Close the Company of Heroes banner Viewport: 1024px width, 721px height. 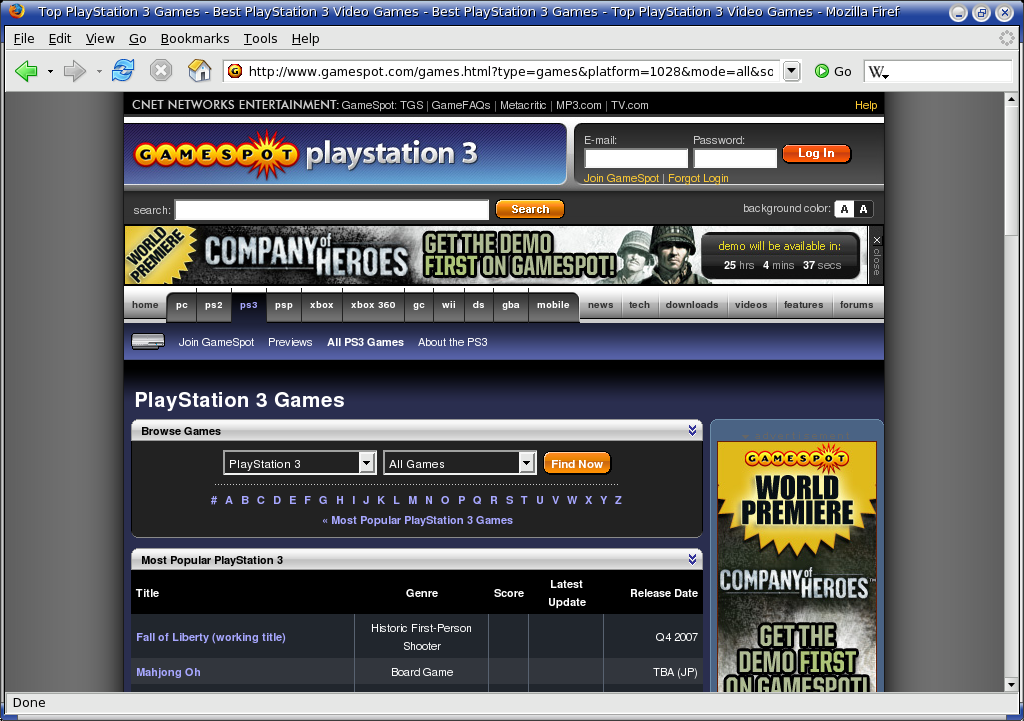877,240
